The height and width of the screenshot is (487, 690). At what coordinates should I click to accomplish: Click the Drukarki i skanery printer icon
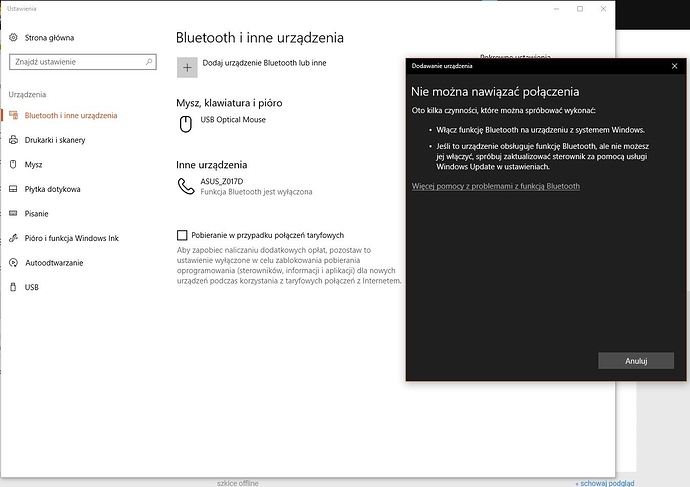pos(13,140)
